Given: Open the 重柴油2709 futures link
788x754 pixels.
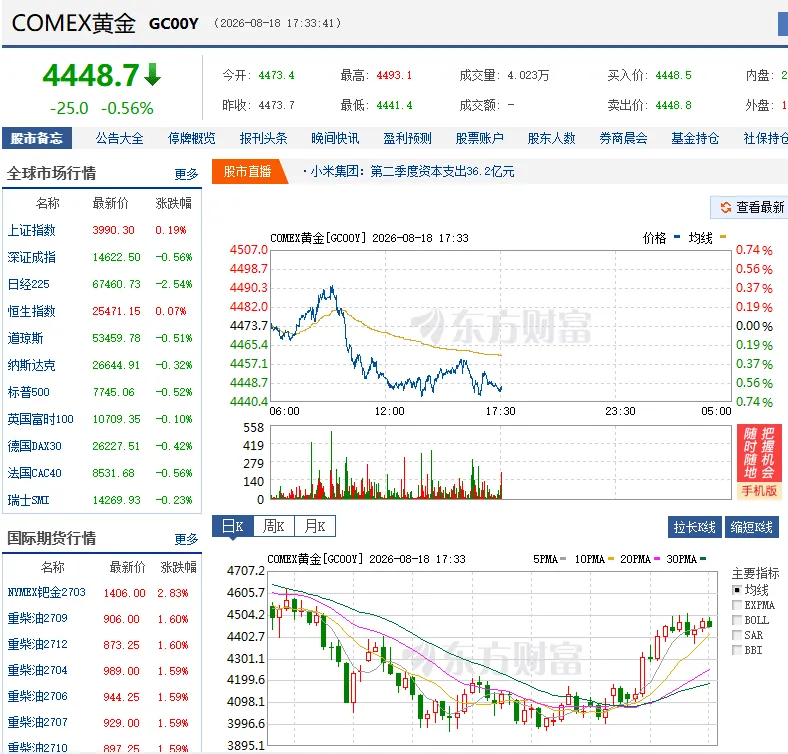Looking at the screenshot, I should pyautogui.click(x=37, y=618).
